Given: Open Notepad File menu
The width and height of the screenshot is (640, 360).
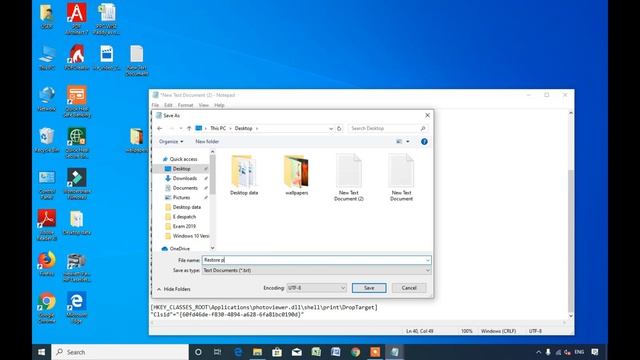Looking at the screenshot, I should pos(155,105).
